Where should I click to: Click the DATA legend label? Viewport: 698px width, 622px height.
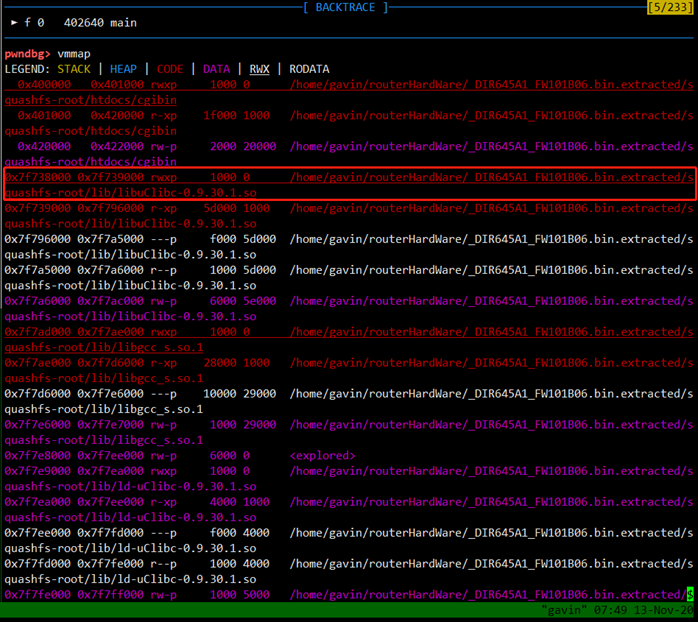[216, 69]
